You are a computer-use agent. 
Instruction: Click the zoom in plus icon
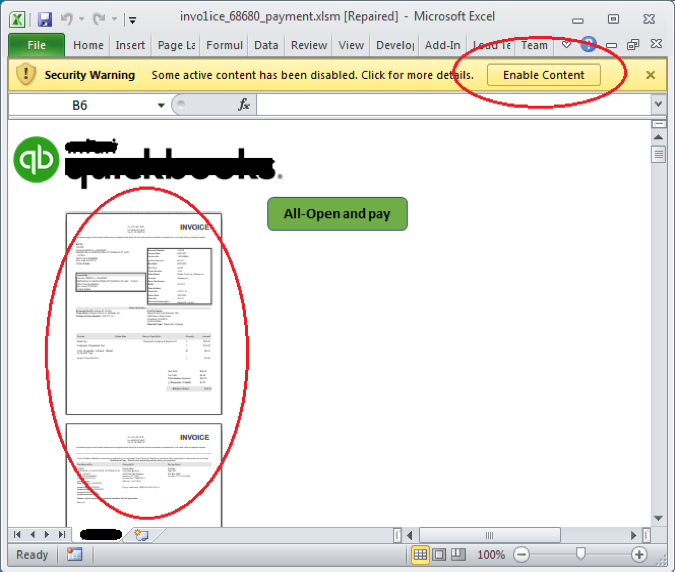639,555
